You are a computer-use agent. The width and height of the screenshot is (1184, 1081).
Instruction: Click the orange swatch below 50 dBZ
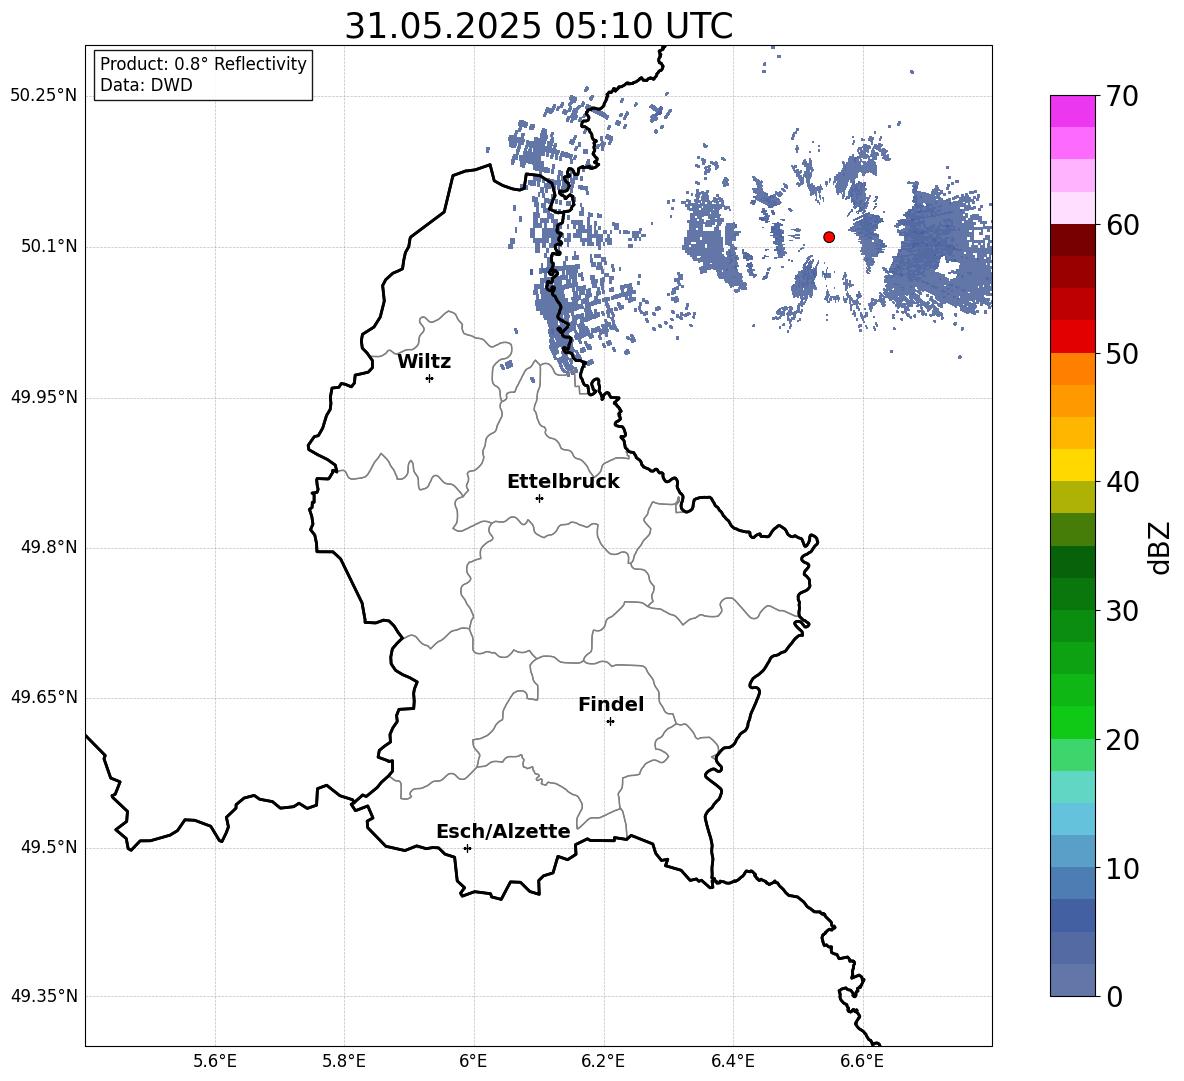click(1073, 369)
